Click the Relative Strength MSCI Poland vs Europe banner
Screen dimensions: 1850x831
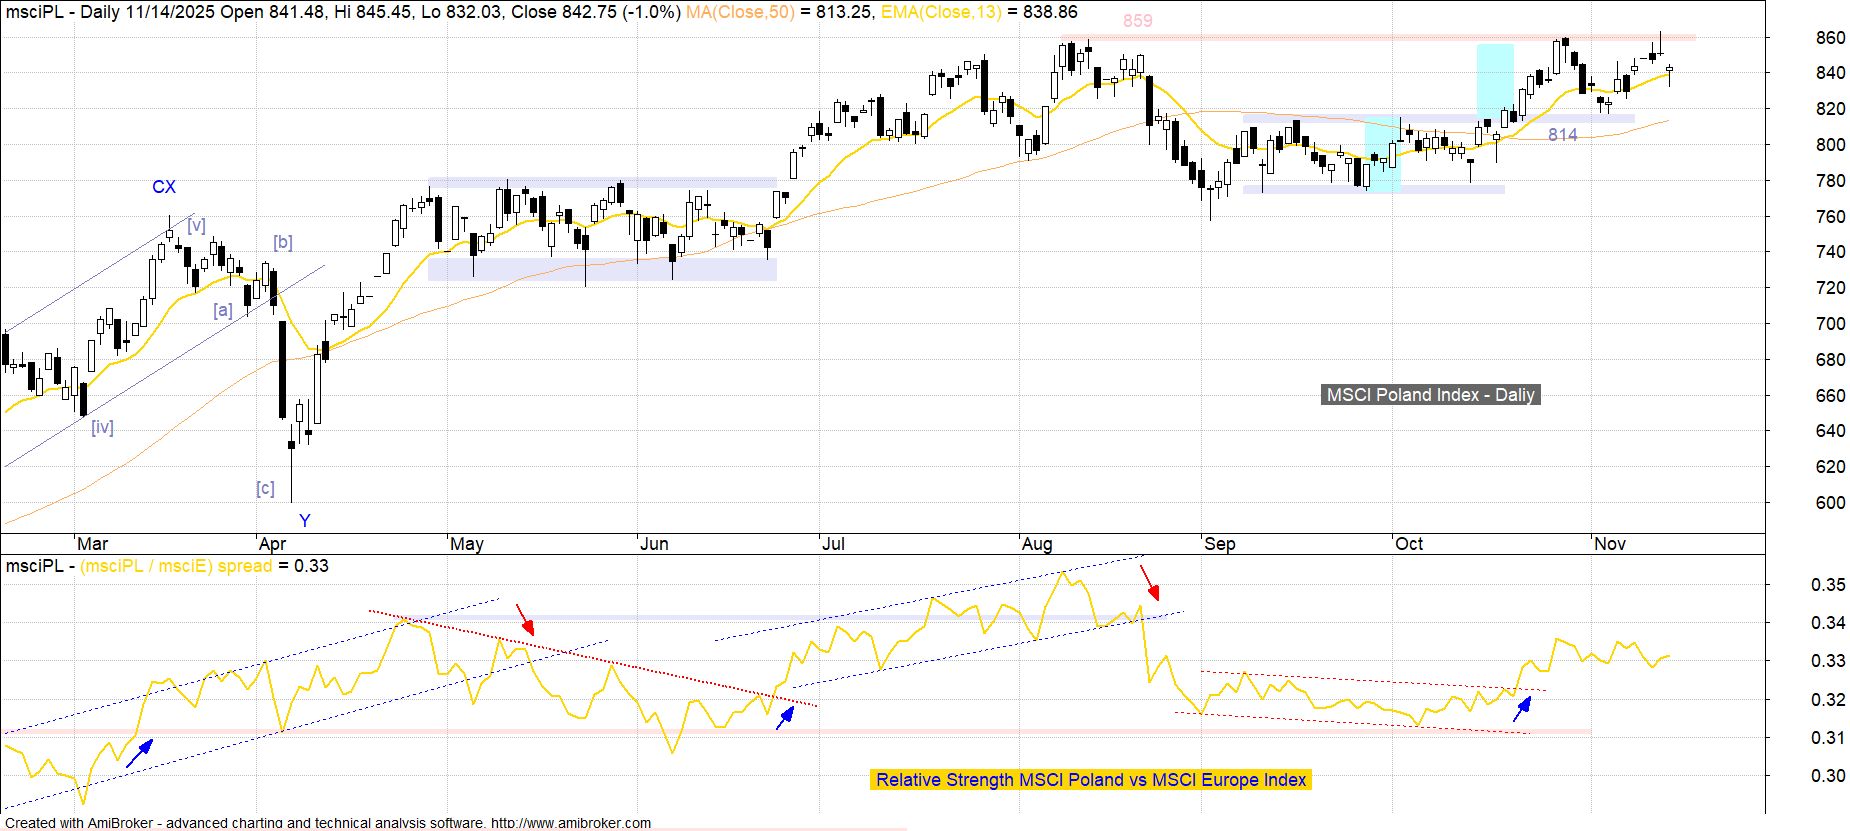[x=1090, y=780]
